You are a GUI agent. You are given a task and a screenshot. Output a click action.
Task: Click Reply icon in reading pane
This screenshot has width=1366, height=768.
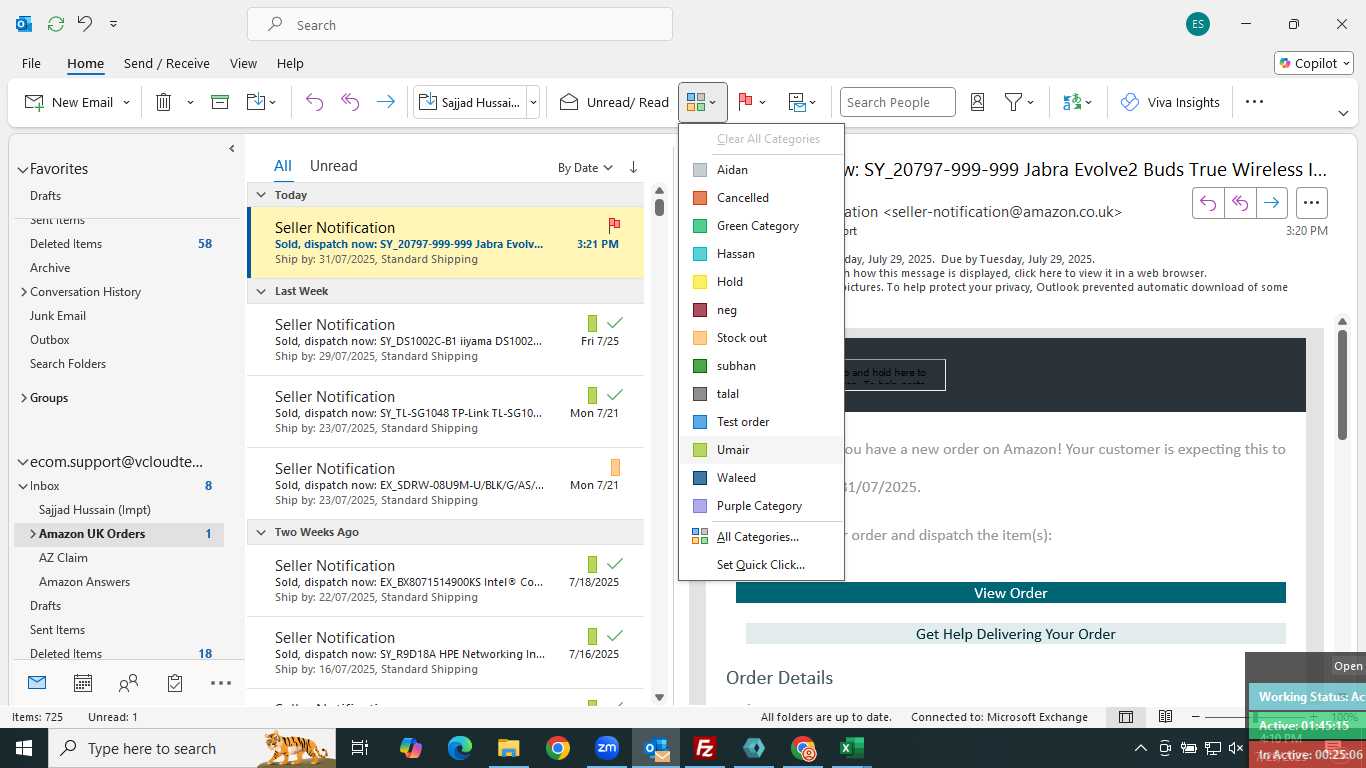(1208, 203)
